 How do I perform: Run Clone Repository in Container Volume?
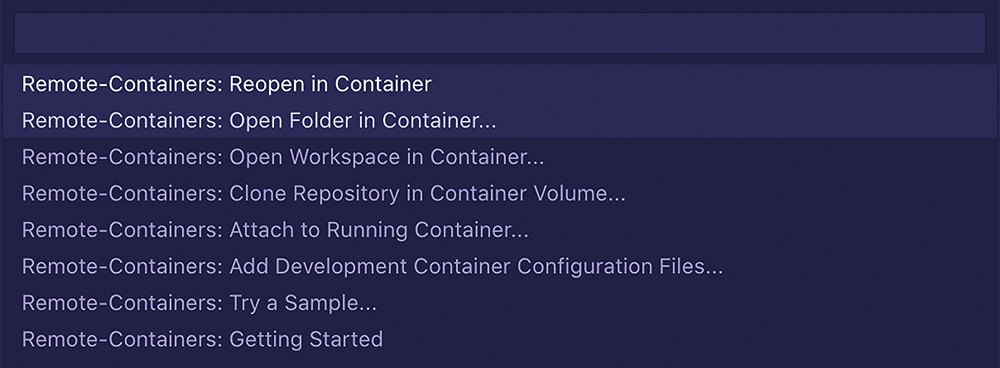coord(500,193)
